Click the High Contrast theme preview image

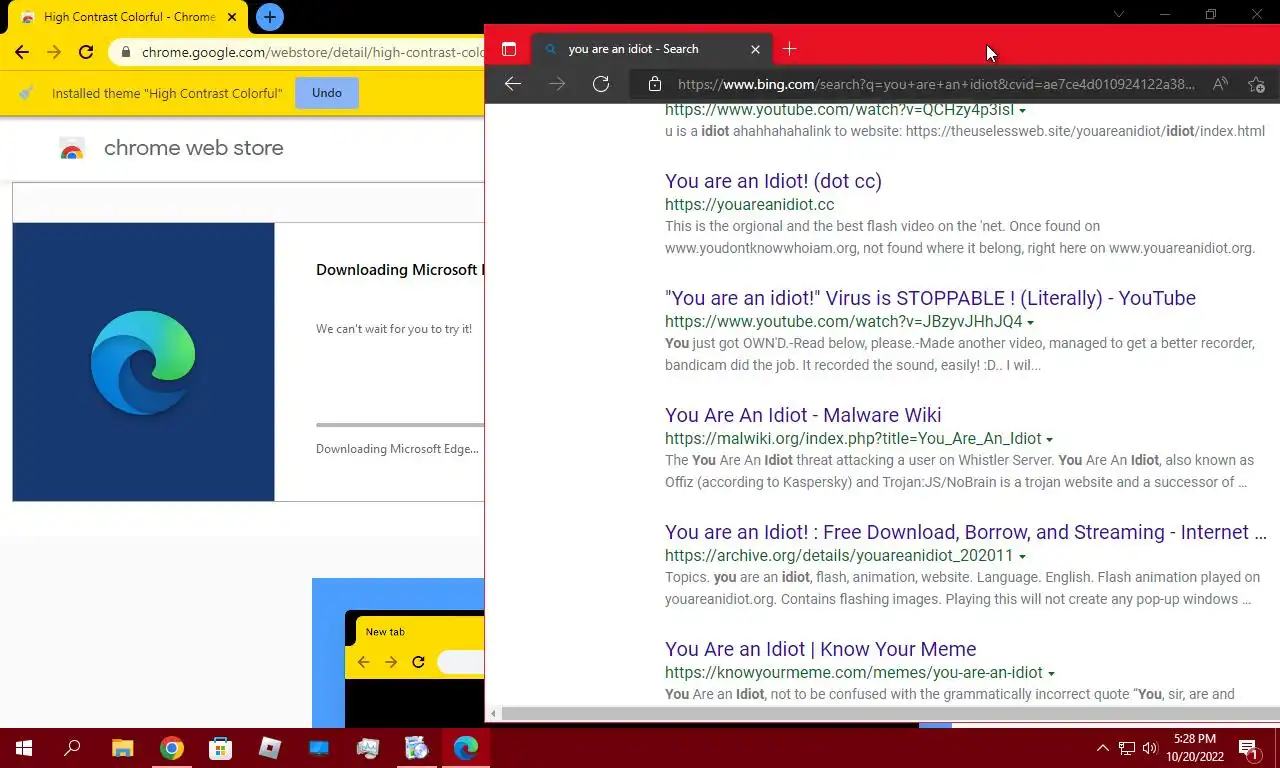pos(398,653)
